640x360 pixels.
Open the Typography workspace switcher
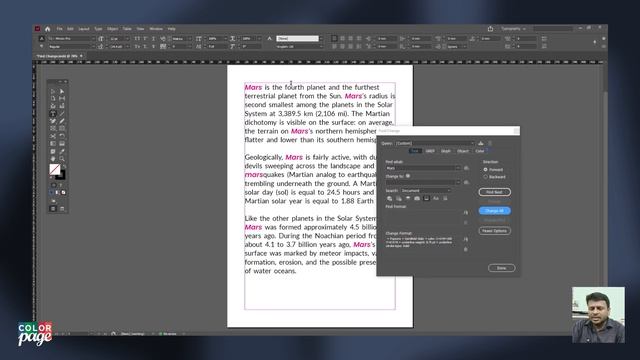pyautogui.click(x=513, y=29)
